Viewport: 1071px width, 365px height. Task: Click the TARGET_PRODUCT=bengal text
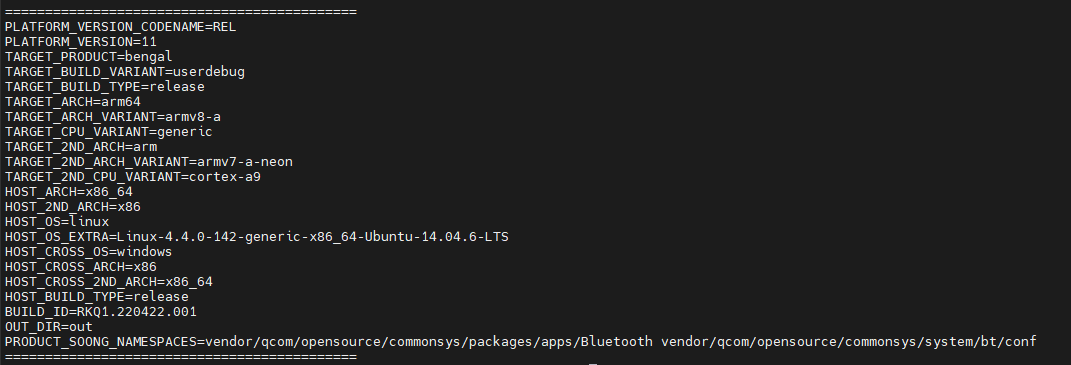click(89, 57)
